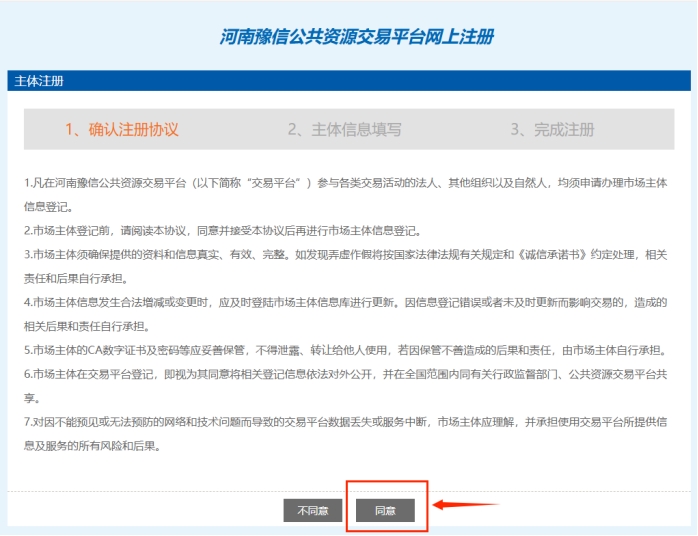Screen dimensions: 698x536
Task: Click the 同意 (Agree) button
Action: tap(385, 510)
